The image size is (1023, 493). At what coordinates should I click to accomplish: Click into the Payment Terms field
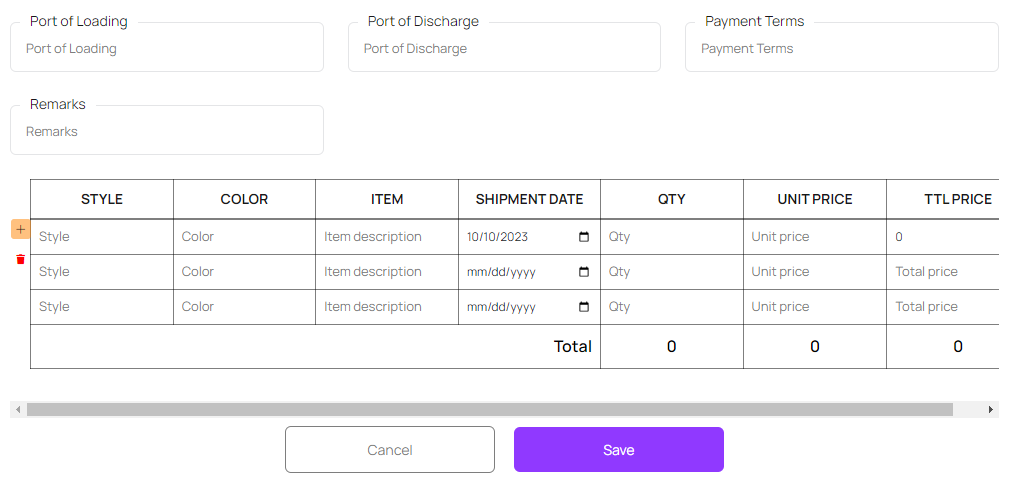coord(841,48)
